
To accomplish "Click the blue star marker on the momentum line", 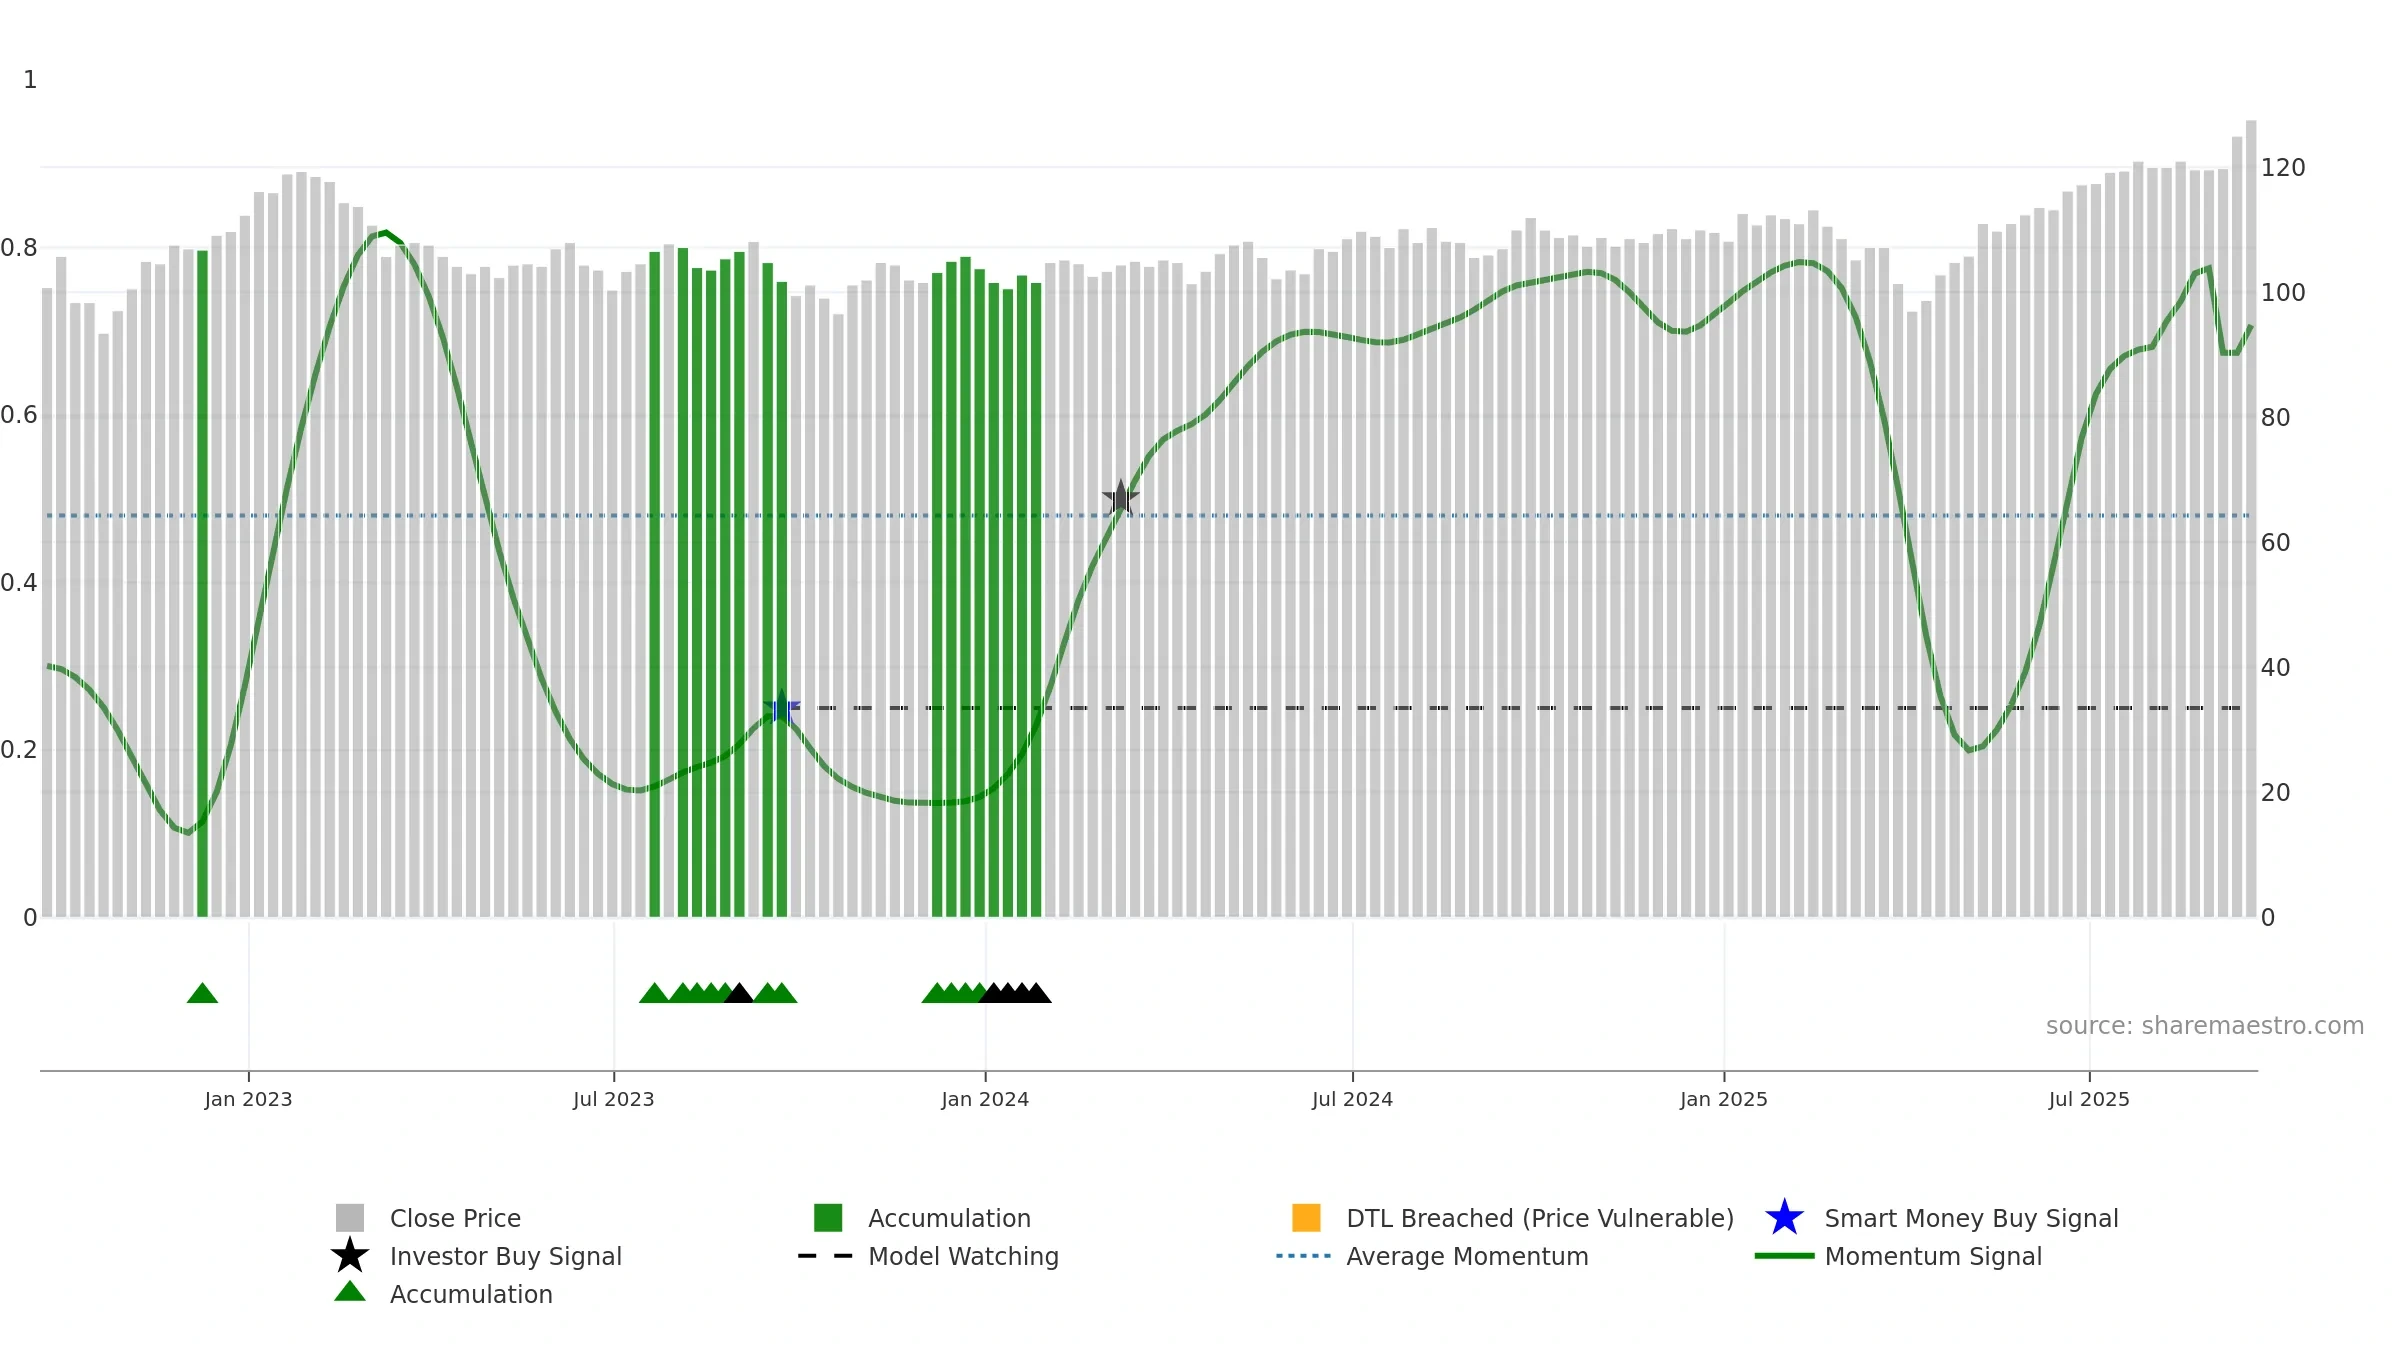I will (782, 707).
